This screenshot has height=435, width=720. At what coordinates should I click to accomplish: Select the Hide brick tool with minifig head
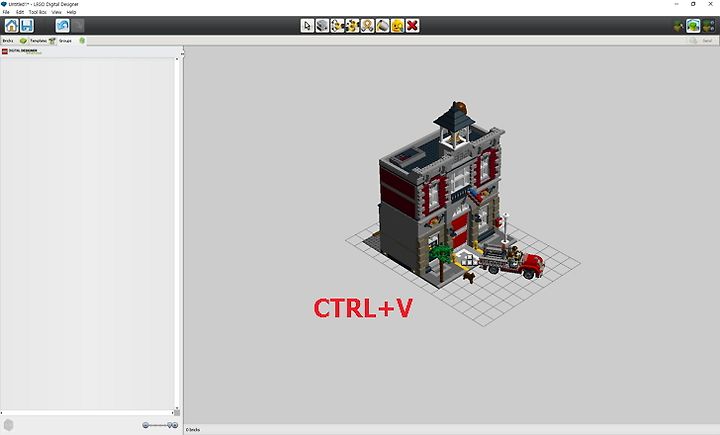coord(398,26)
